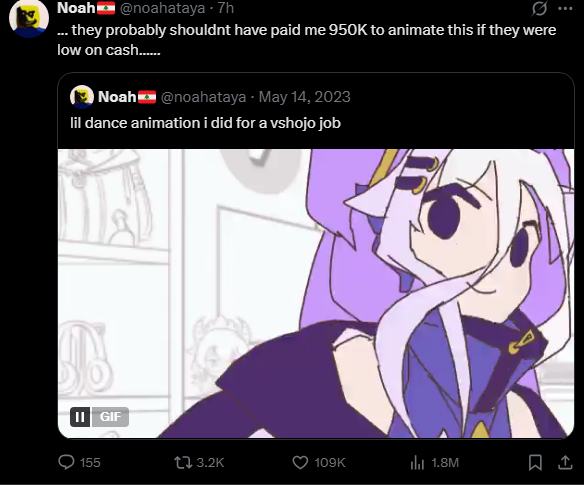Open quoted tweet's small profile avatar
Screen dimensions: 584x485
[82, 96]
